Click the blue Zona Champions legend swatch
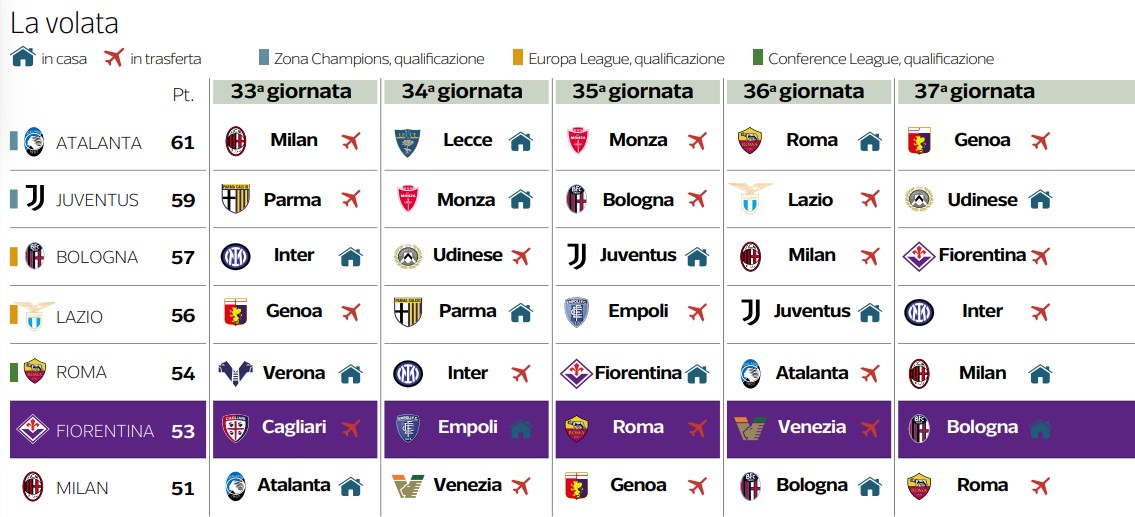The height and width of the screenshot is (517, 1135). point(263,57)
